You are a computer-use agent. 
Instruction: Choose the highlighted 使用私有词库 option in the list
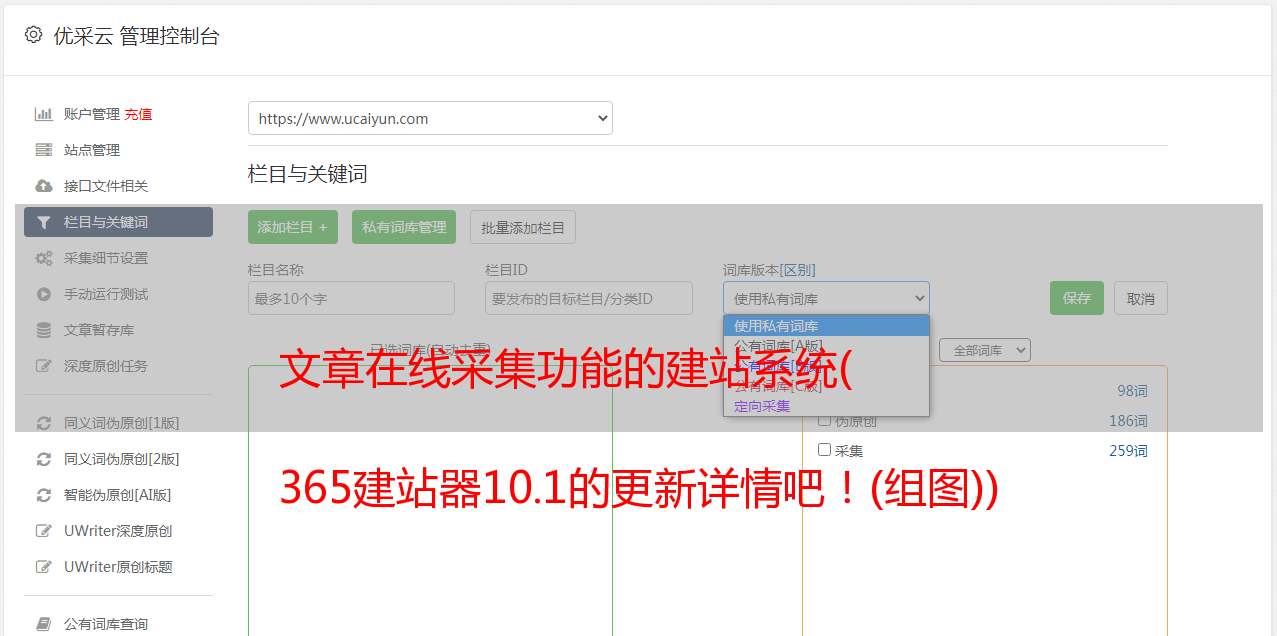click(826, 326)
